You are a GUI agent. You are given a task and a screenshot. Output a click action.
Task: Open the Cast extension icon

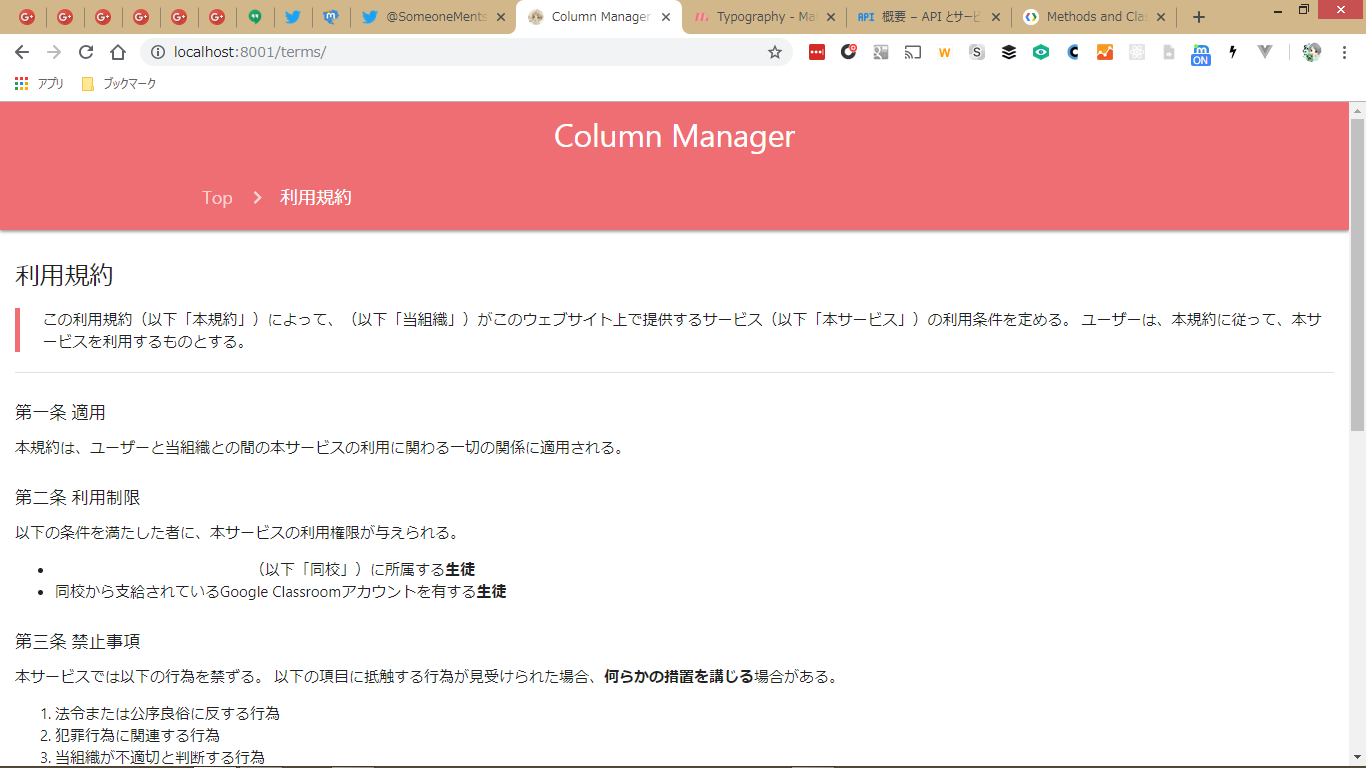(912, 52)
